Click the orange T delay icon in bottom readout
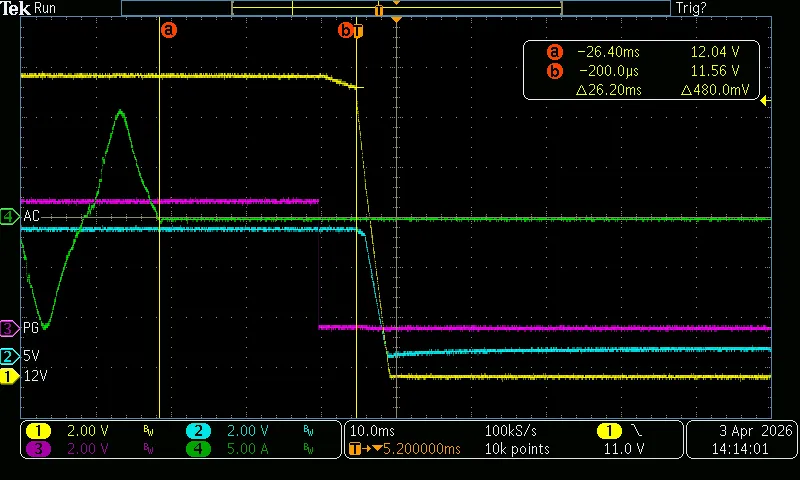The height and width of the screenshot is (480, 800). click(x=356, y=449)
